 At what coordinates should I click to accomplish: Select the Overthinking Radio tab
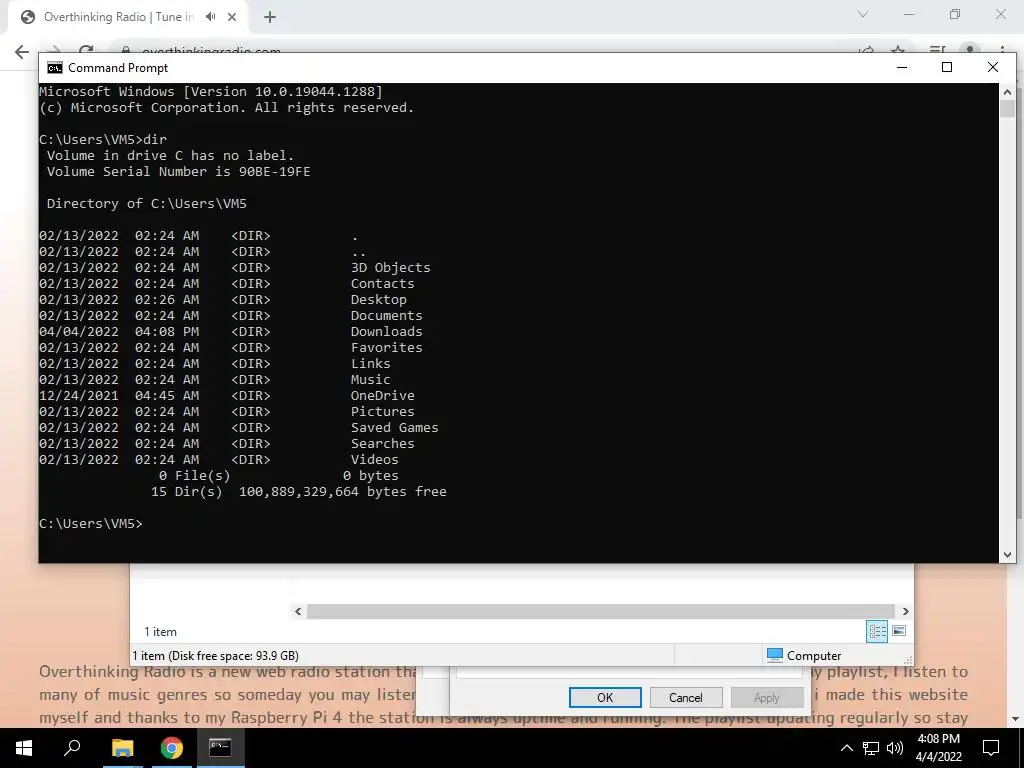(x=118, y=17)
